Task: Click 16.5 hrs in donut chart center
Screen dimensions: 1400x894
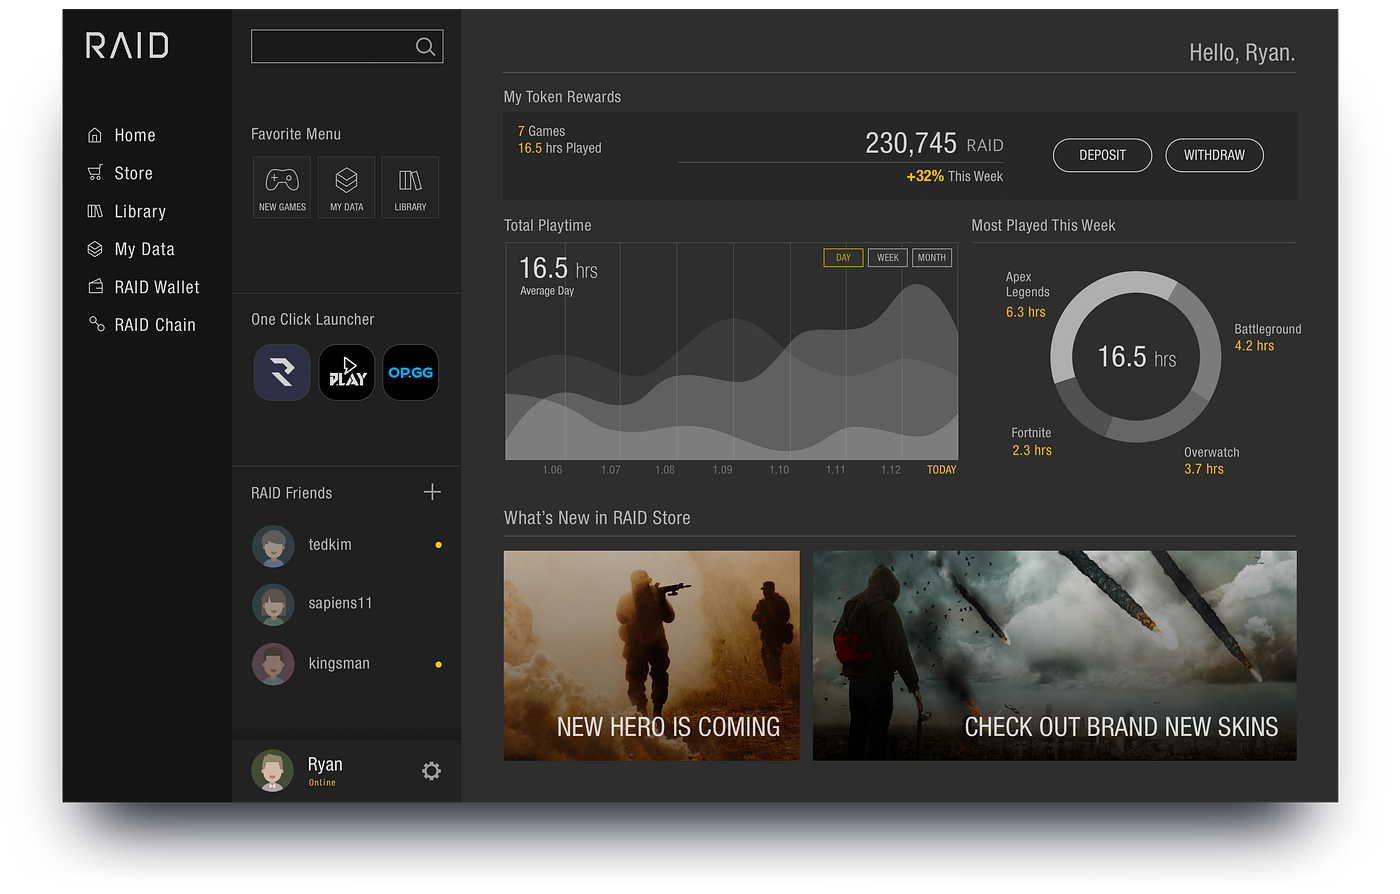Action: click(1137, 357)
